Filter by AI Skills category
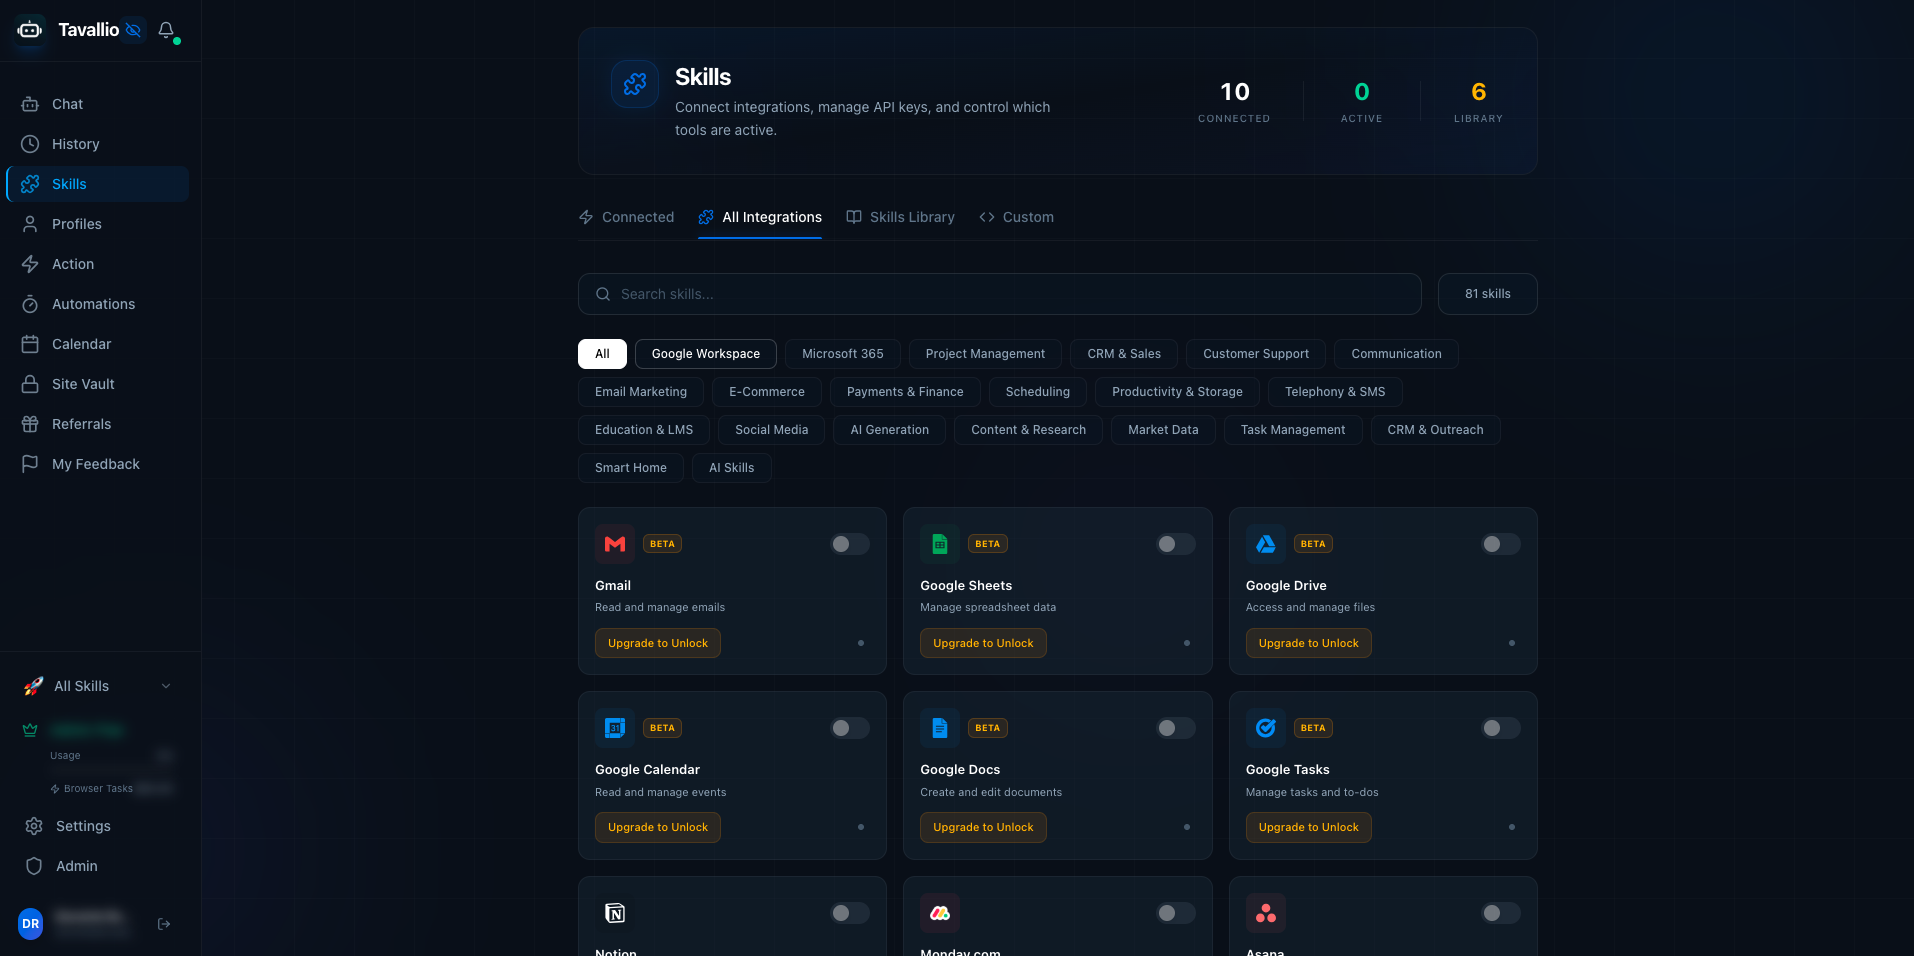Image resolution: width=1914 pixels, height=956 pixels. [732, 468]
